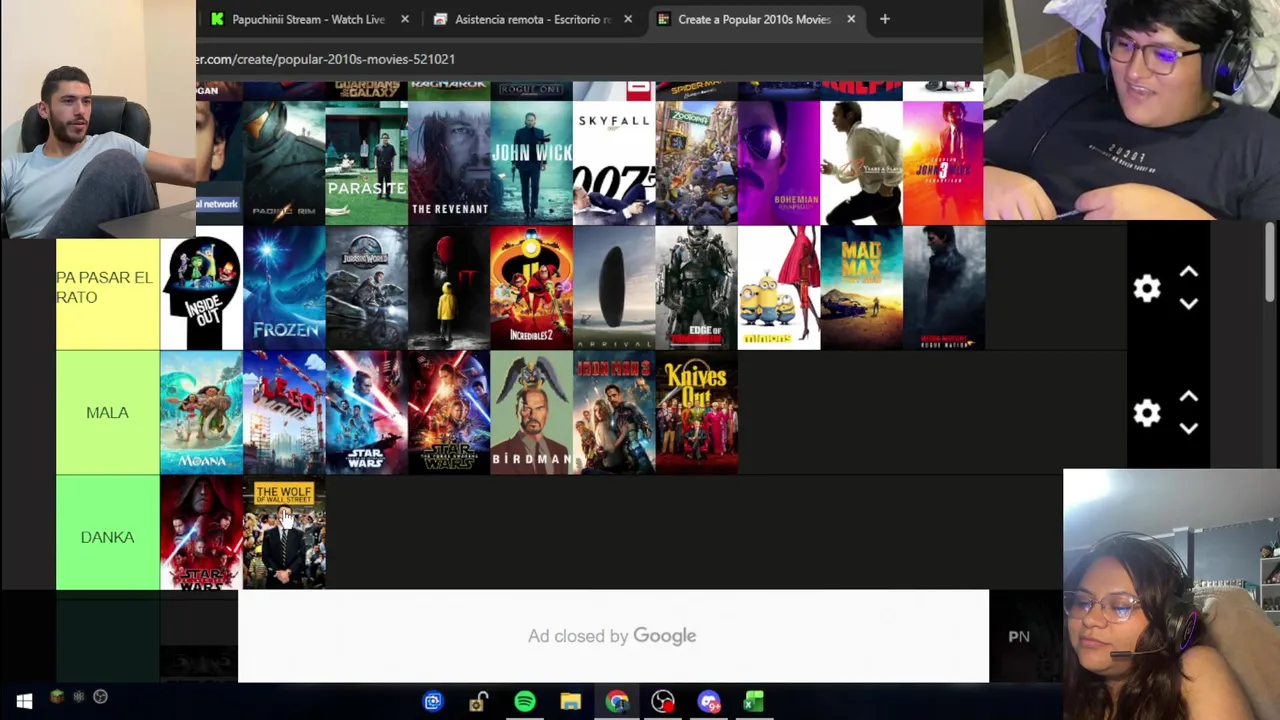Move MALA row down with arrow
Image resolution: width=1280 pixels, height=720 pixels.
tap(1188, 428)
